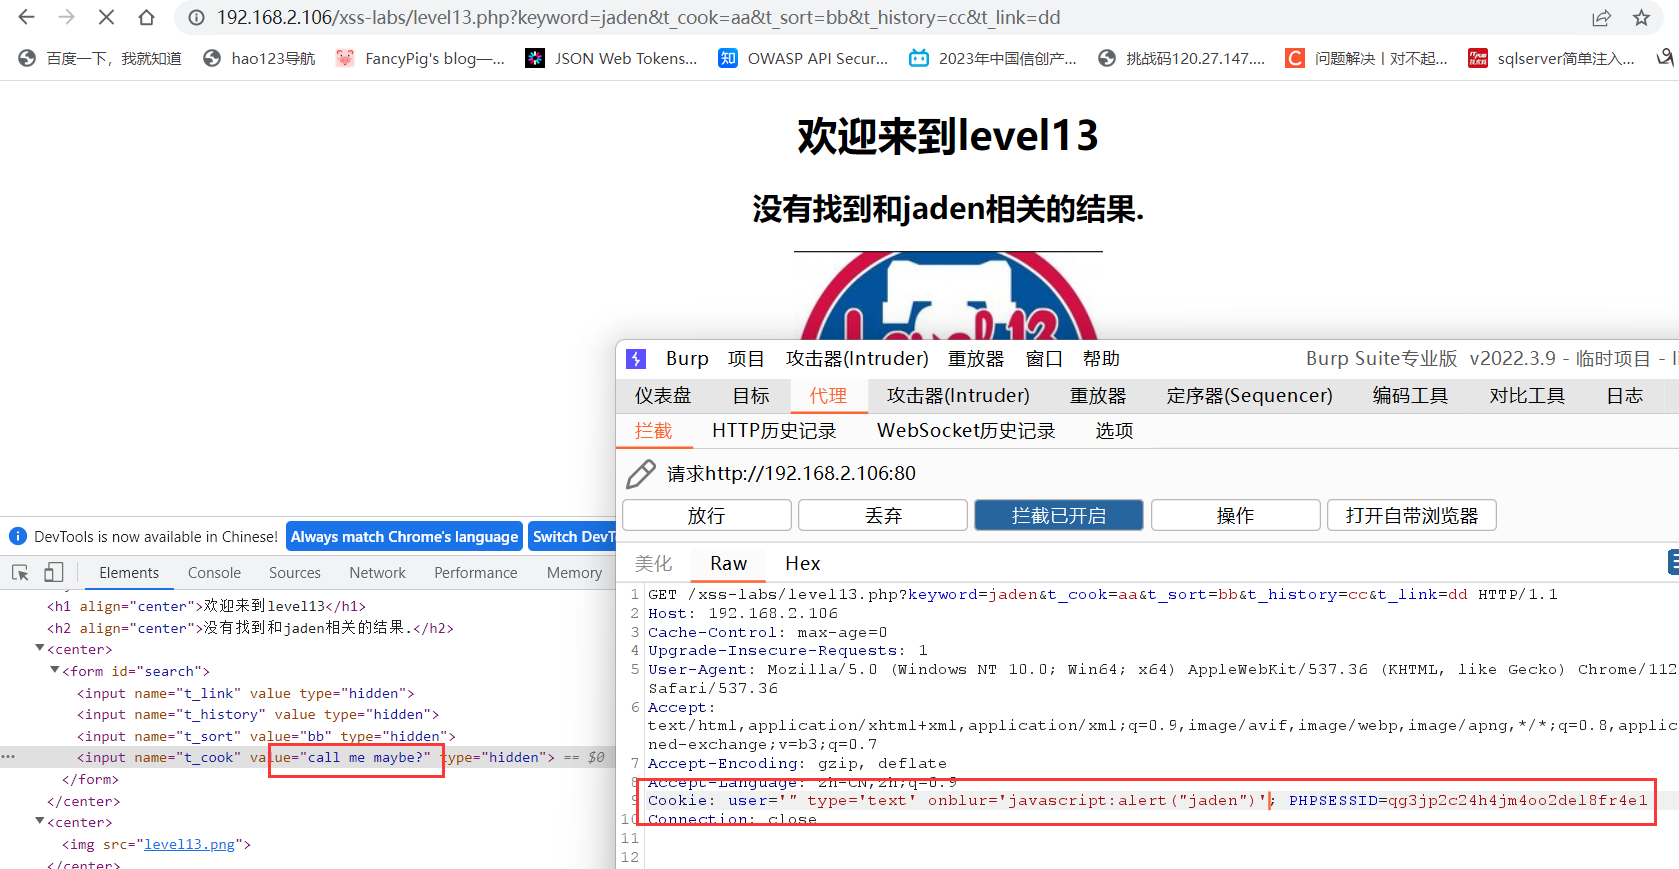
Task: Collapse the first center element node
Action: click(40, 649)
